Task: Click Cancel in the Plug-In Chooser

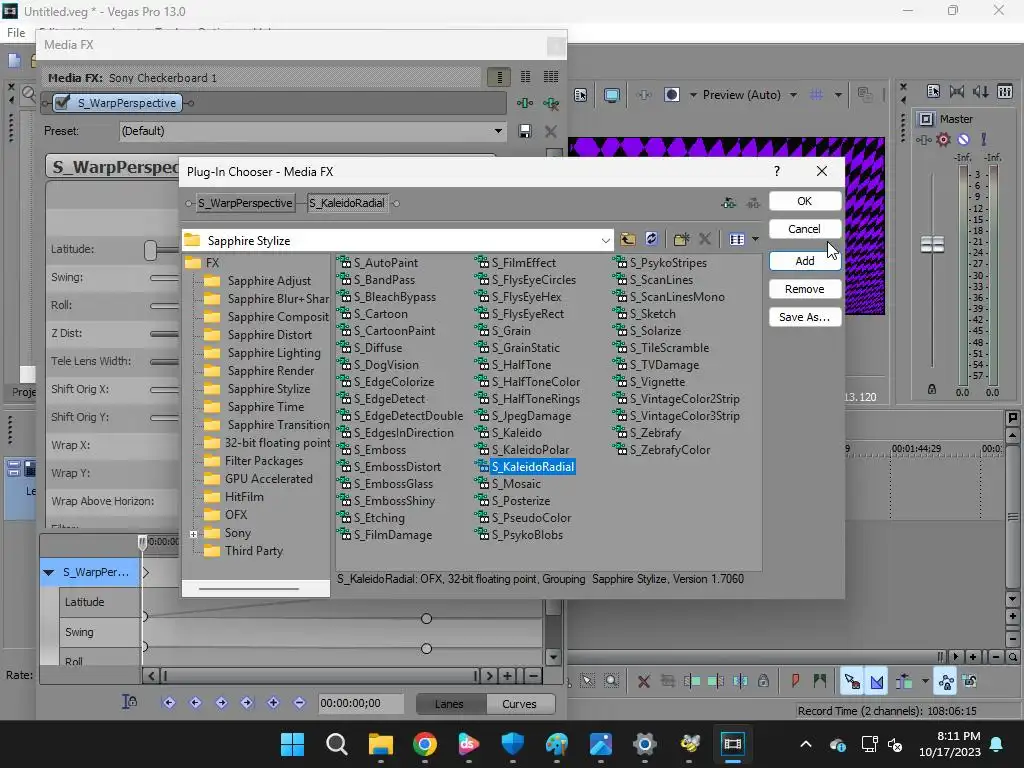Action: [805, 229]
